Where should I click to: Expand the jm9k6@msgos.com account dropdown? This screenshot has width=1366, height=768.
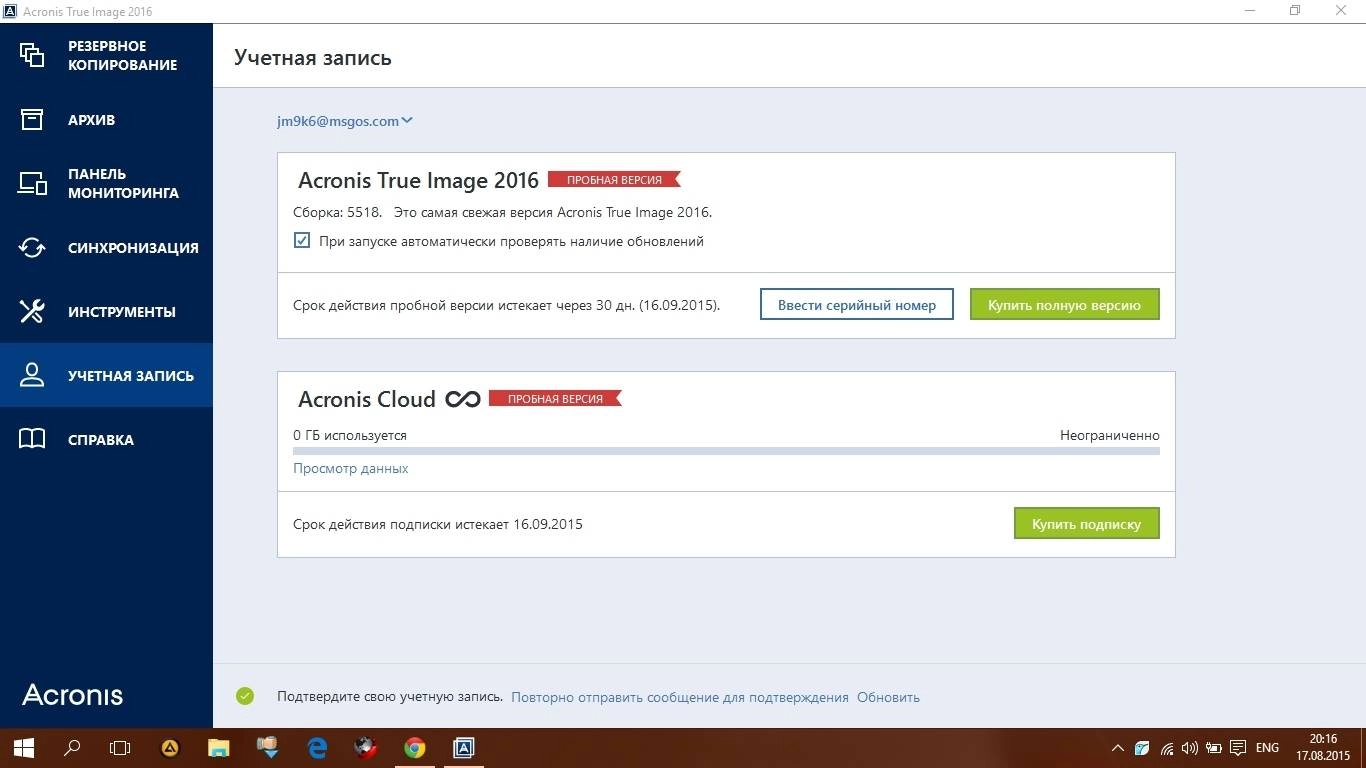click(345, 121)
